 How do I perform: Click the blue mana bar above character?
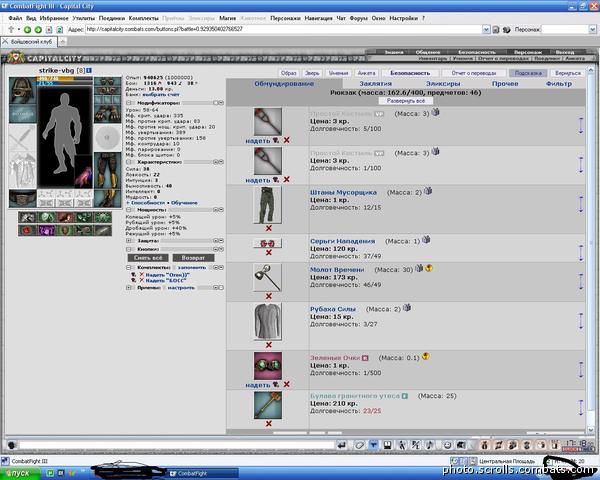[x=65, y=83]
